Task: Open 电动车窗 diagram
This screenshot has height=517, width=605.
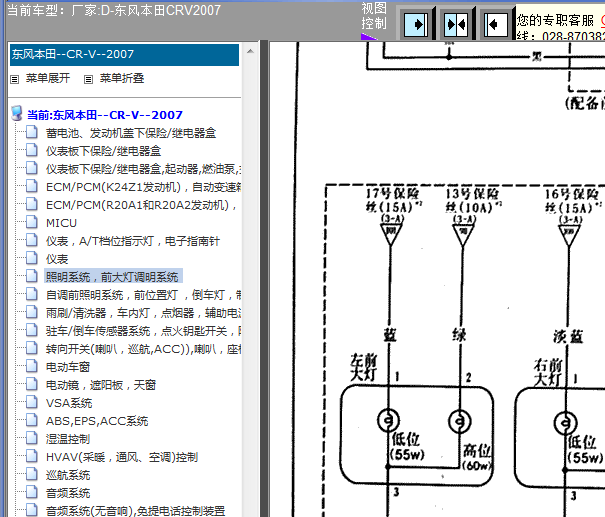Action: [x=68, y=367]
